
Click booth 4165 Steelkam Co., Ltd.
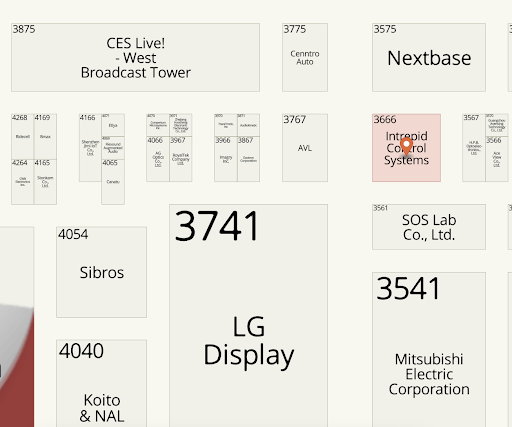click(x=45, y=182)
